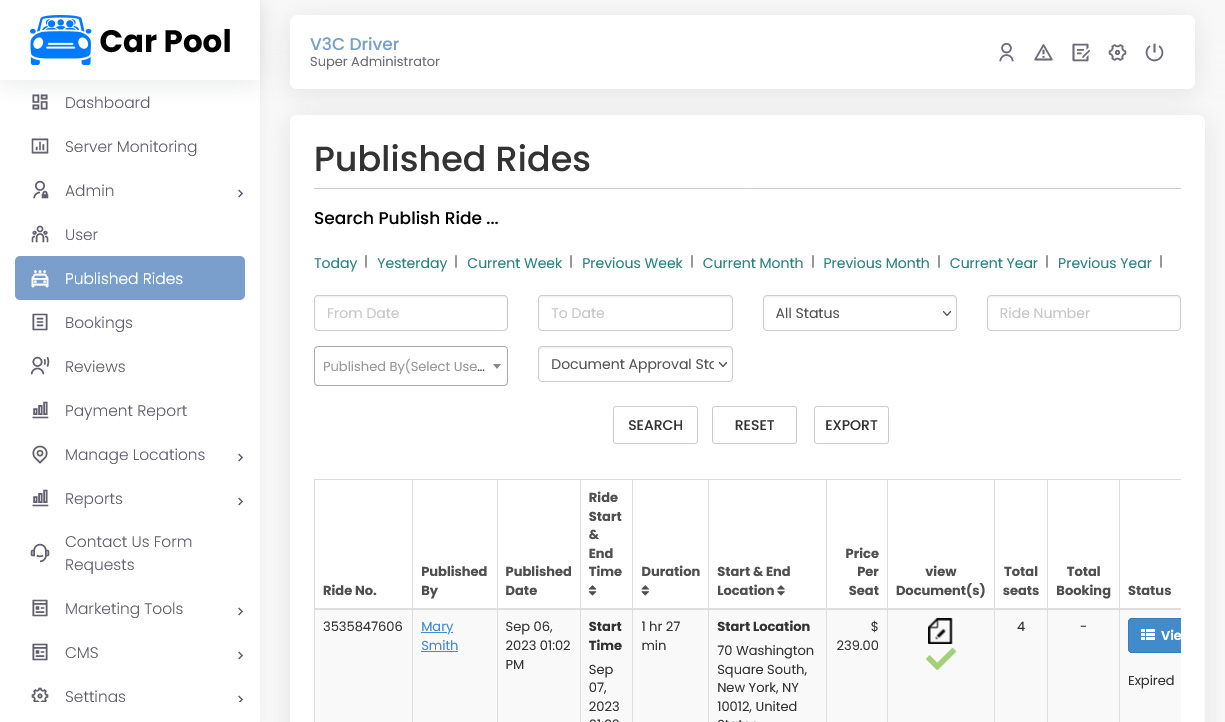Open the header settings gear icon

(x=1117, y=53)
